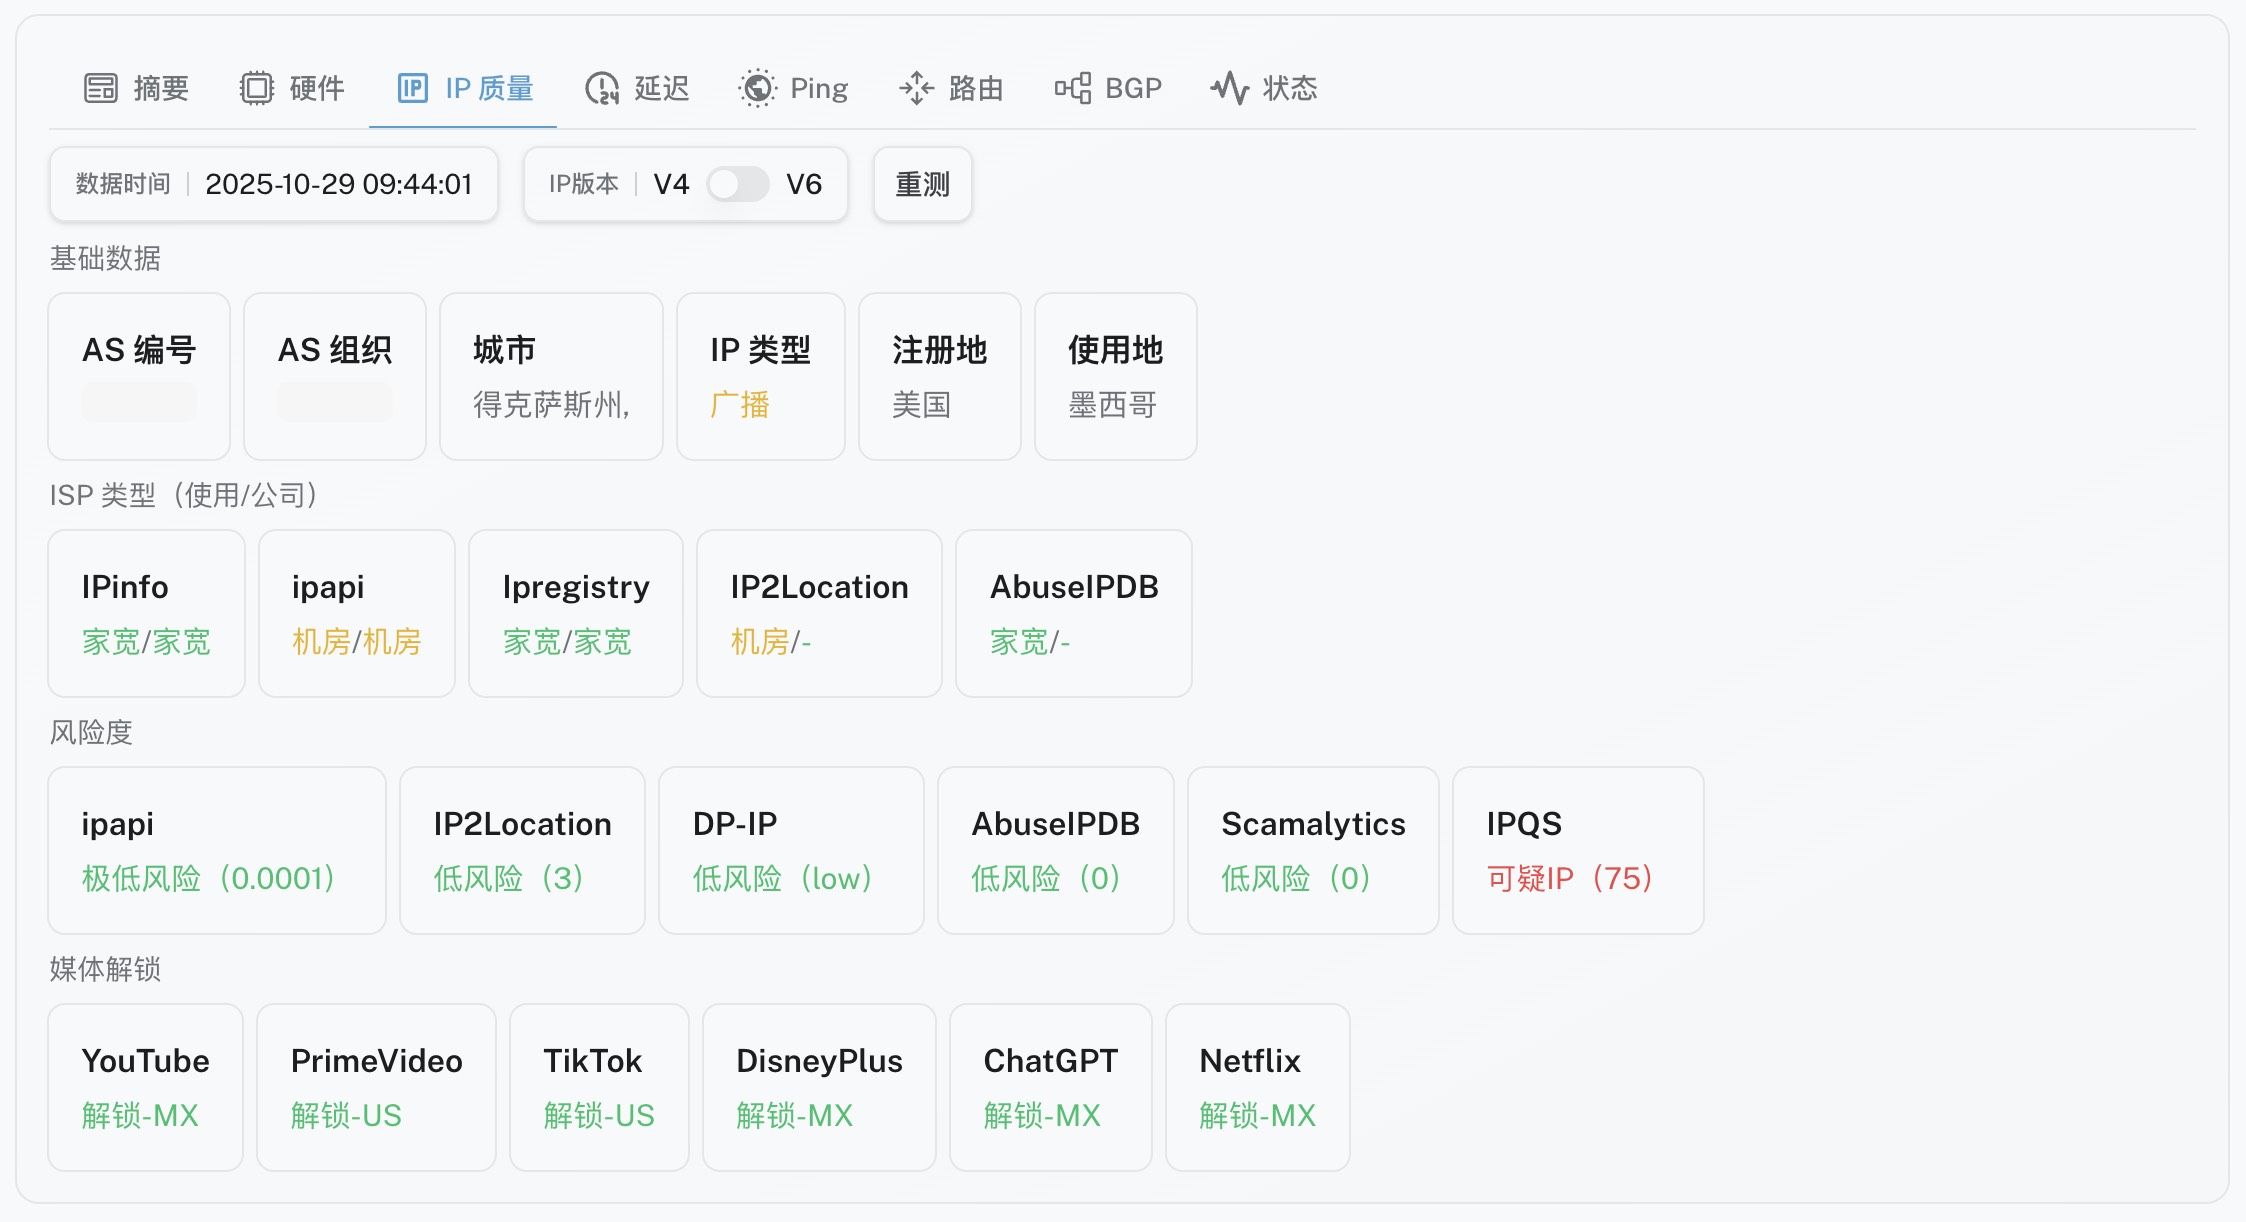Image resolution: width=2246 pixels, height=1222 pixels.
Task: Click the routing (路由) arrows icon
Action: click(916, 88)
